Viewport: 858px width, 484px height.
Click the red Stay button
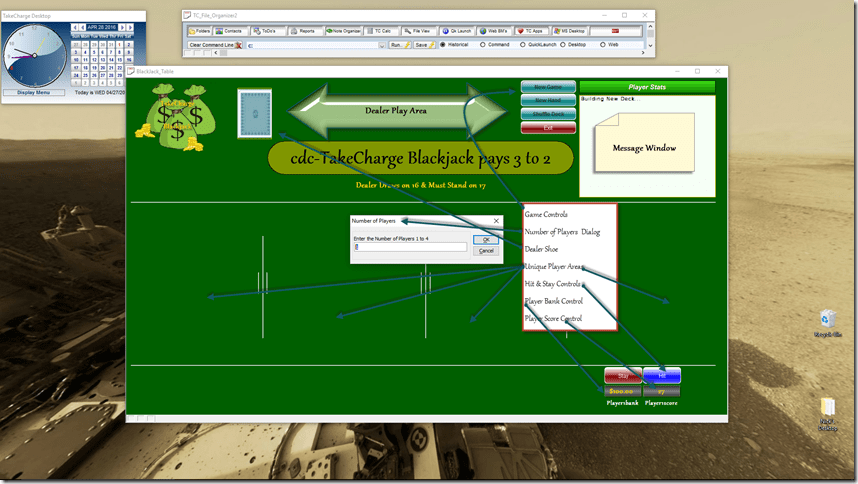point(623,376)
